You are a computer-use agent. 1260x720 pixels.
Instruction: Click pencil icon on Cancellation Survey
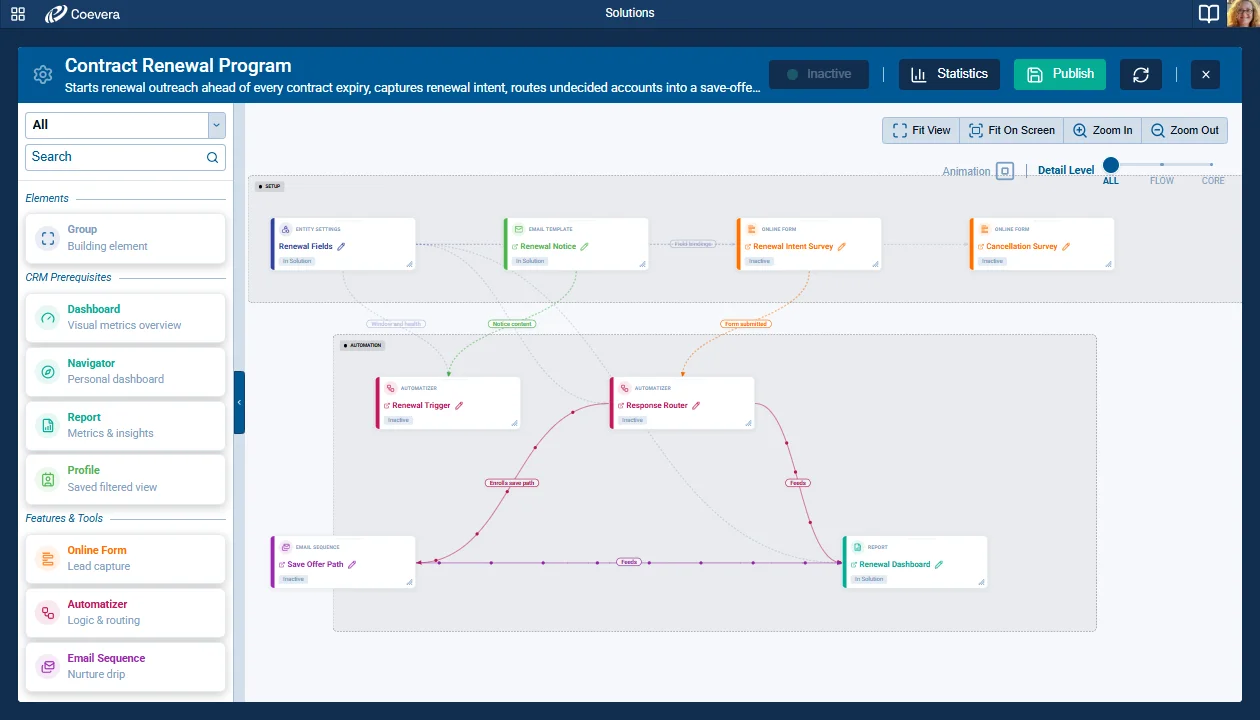tap(1066, 246)
